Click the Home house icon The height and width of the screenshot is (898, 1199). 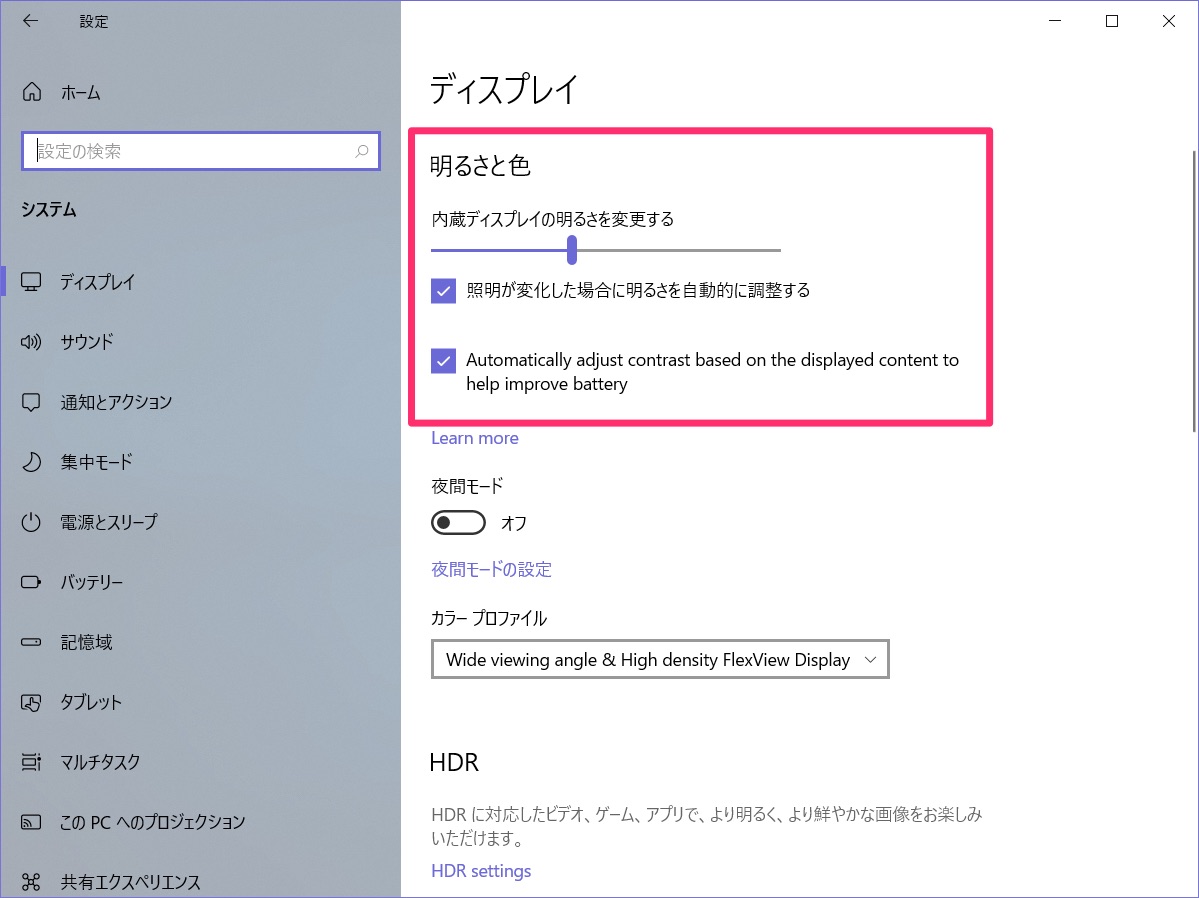[31, 92]
